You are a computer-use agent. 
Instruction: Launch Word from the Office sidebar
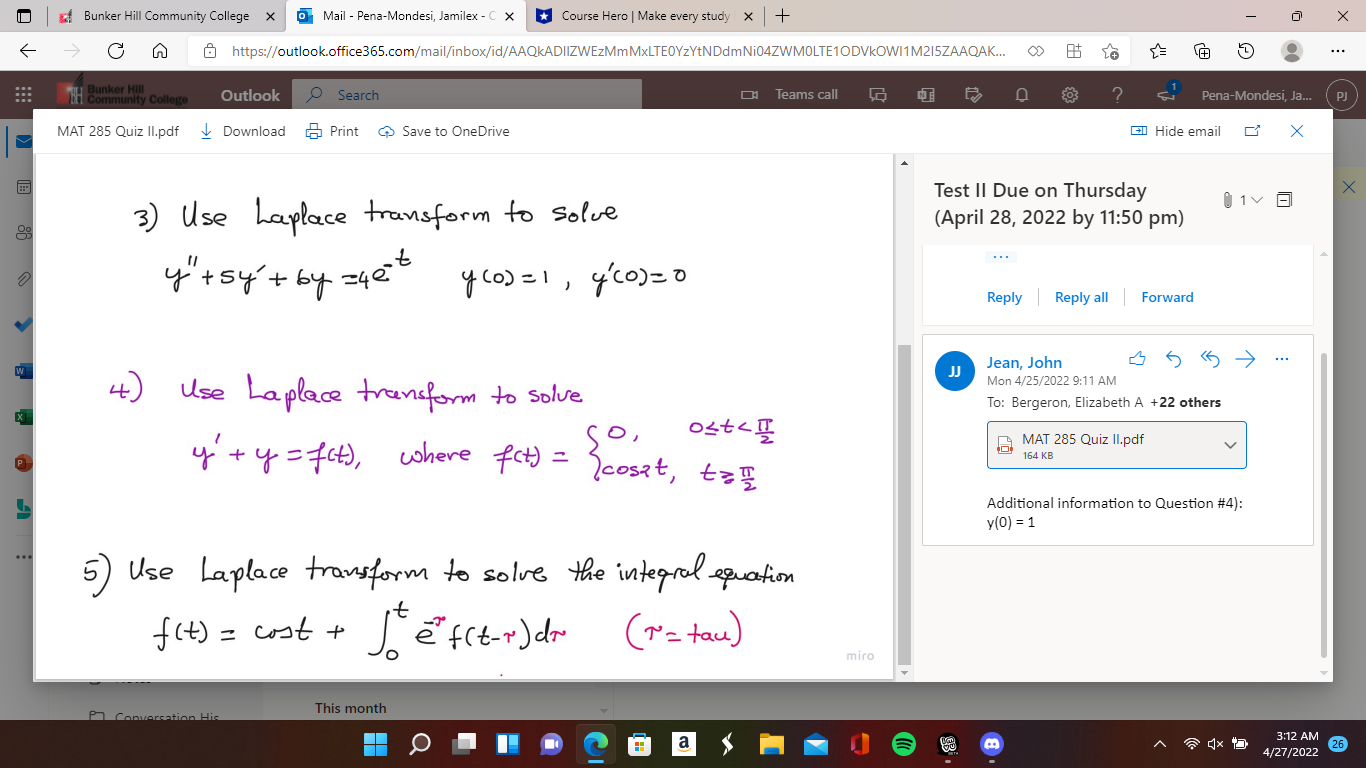tap(25, 370)
